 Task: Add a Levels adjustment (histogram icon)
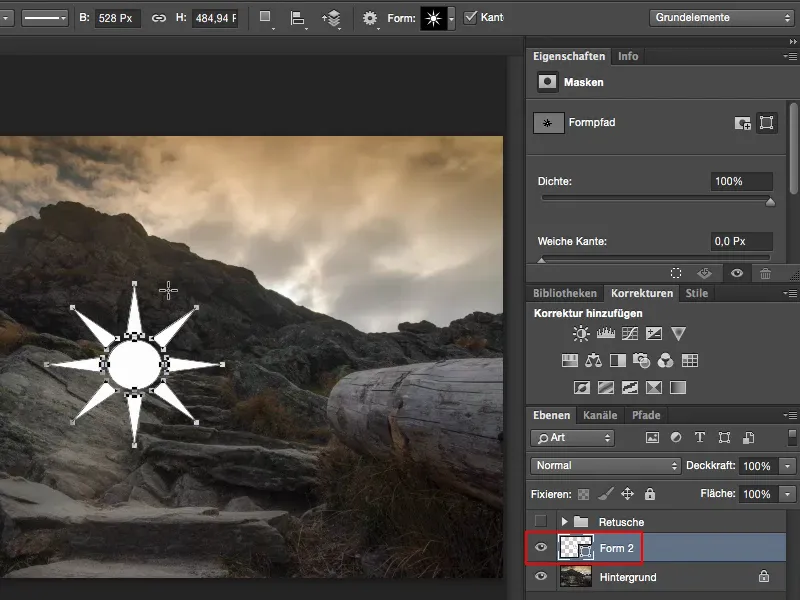coord(606,334)
